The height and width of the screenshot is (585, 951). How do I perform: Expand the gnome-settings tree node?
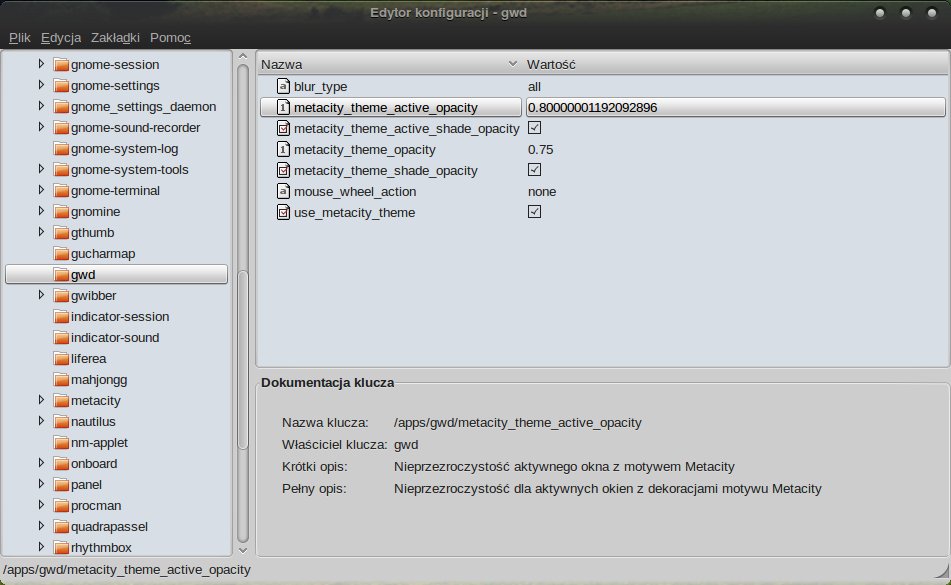[41, 85]
